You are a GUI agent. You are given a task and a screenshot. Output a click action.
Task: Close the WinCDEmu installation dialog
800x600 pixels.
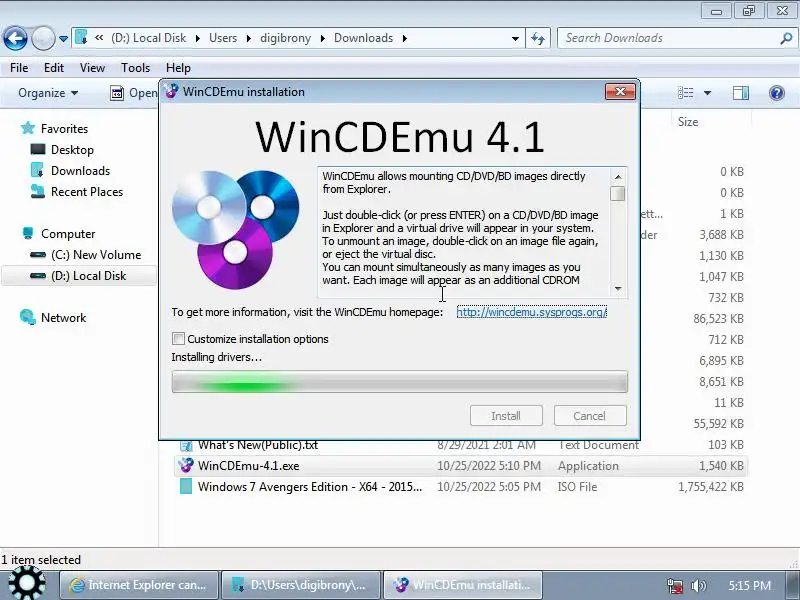click(620, 92)
